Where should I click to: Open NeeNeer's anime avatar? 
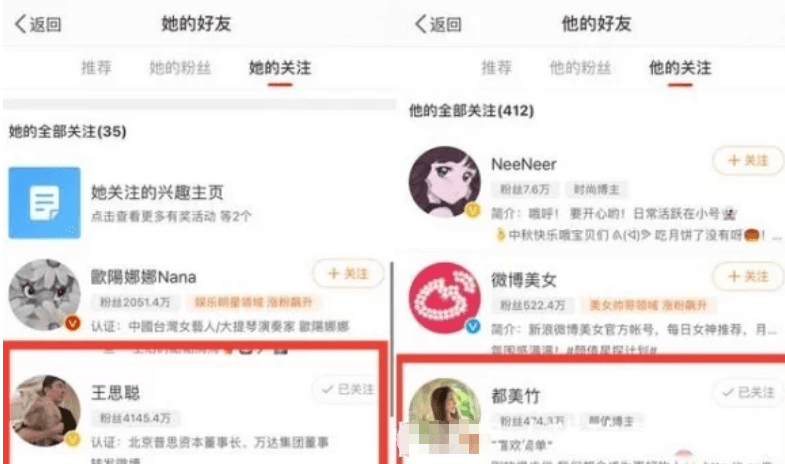[445, 182]
